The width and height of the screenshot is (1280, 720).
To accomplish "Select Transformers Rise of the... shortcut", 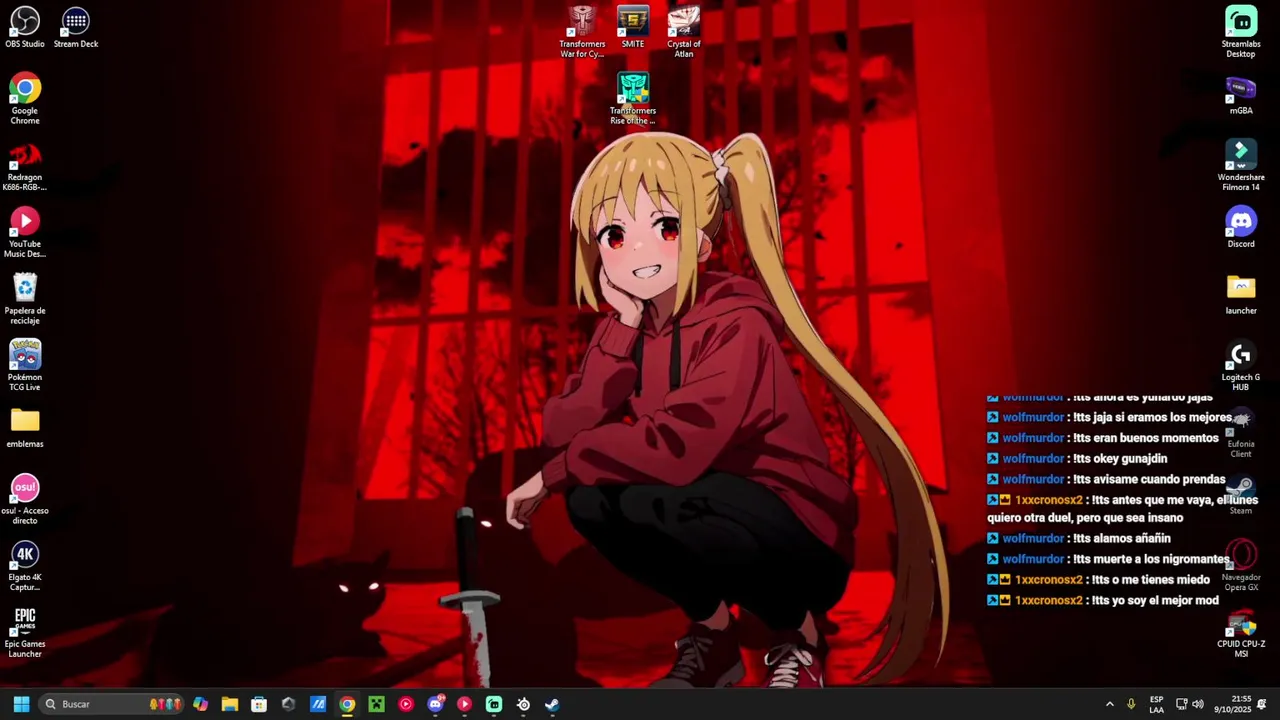I will click(633, 99).
